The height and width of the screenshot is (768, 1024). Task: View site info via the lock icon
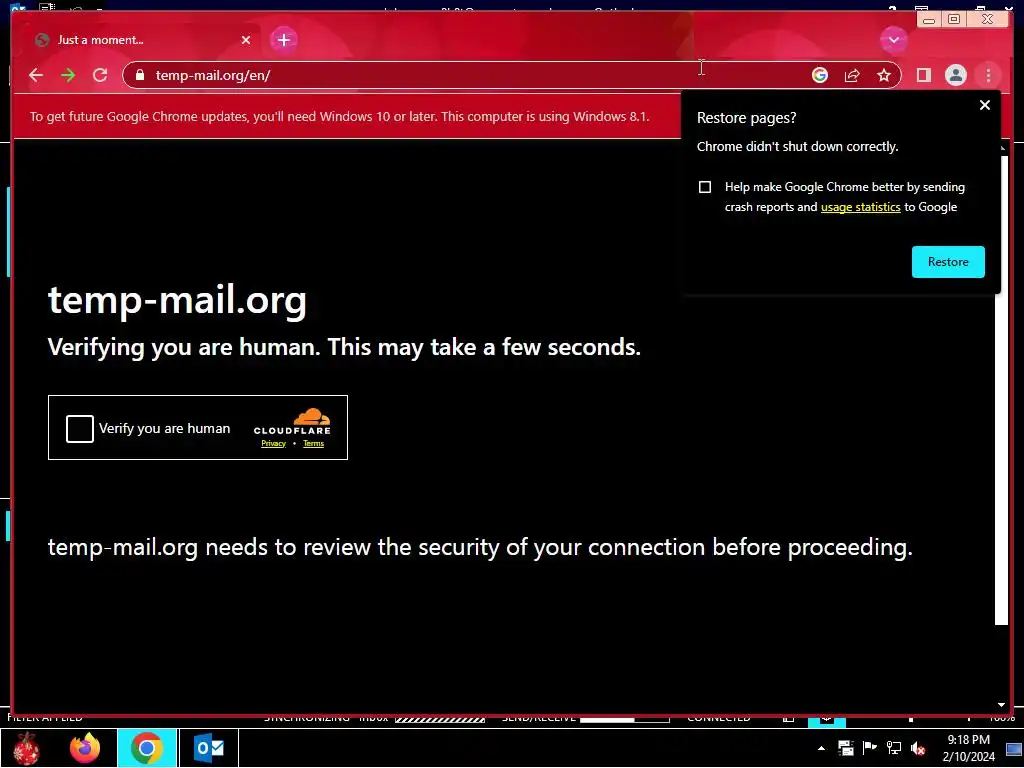pos(139,75)
